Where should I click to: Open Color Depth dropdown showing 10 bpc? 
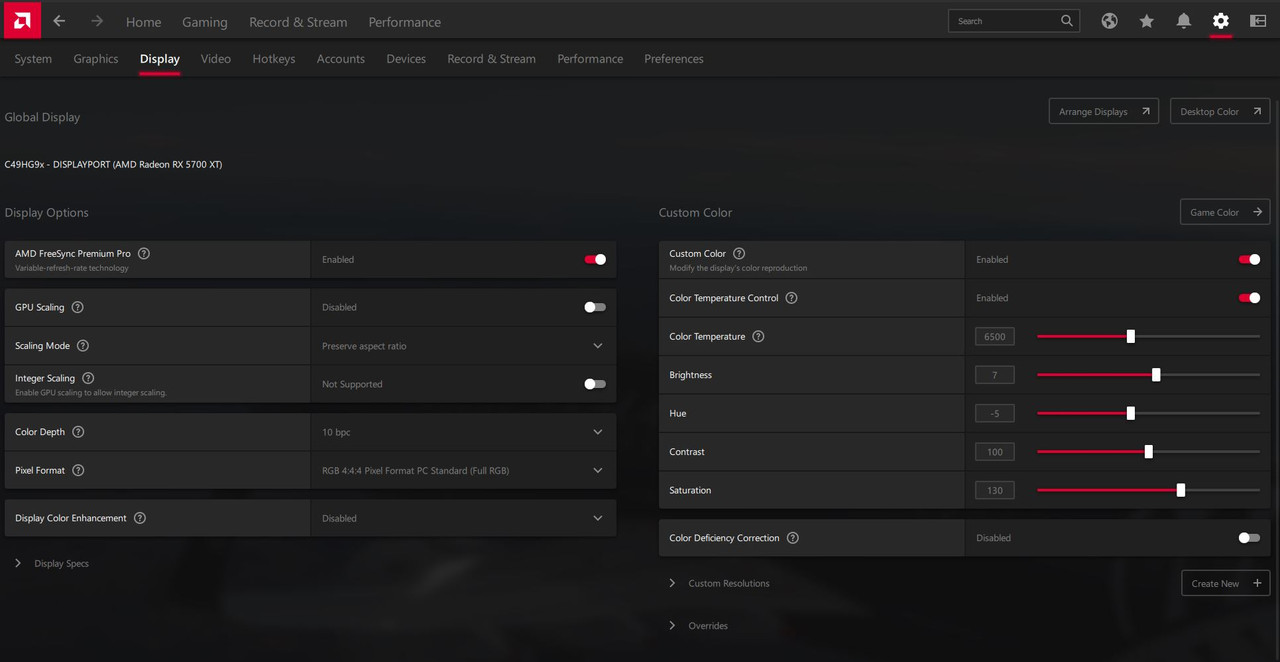(x=463, y=432)
